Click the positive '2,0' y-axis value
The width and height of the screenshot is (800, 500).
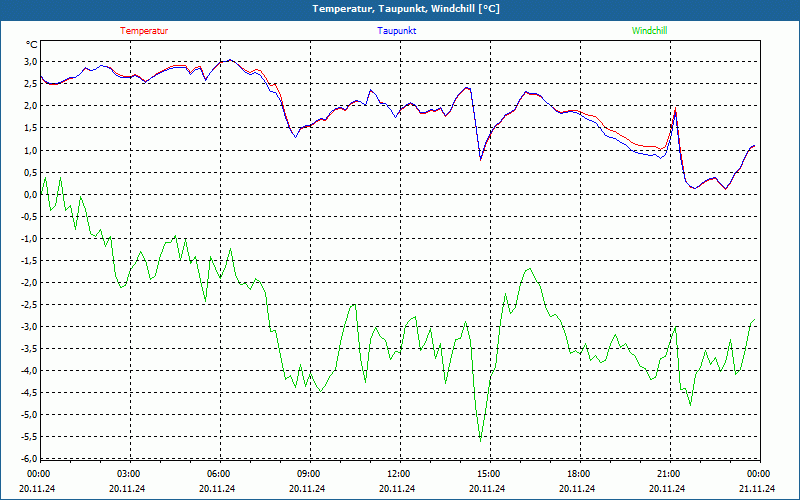coord(31,106)
